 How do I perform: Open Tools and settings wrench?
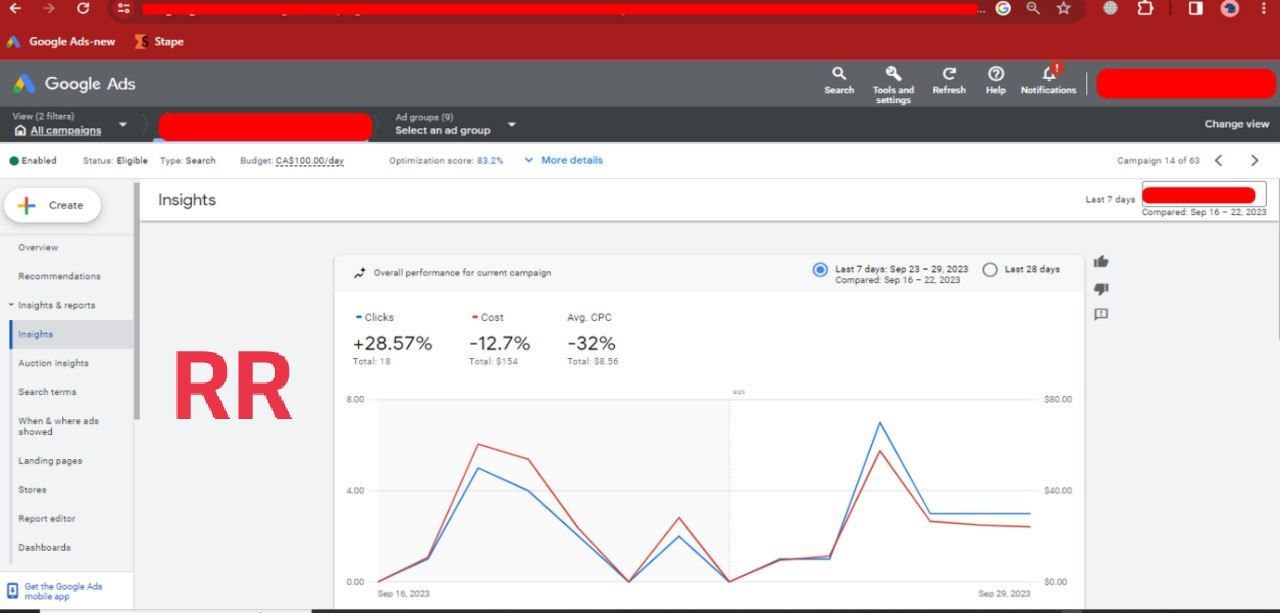893,74
